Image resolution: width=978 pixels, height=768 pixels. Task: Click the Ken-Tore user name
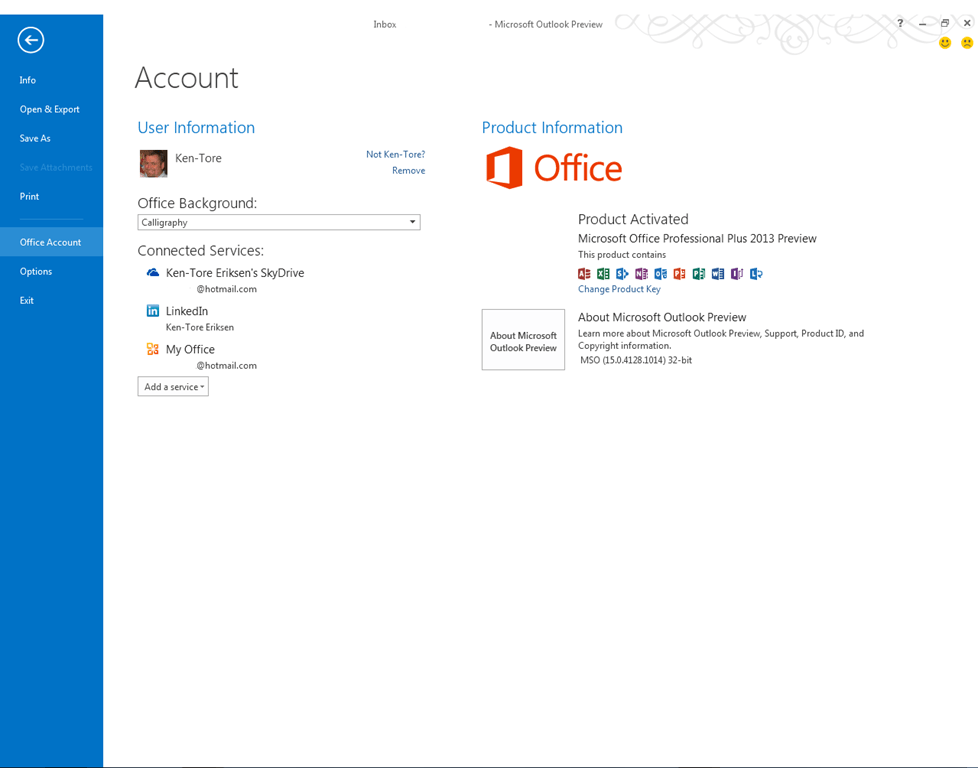coord(198,158)
